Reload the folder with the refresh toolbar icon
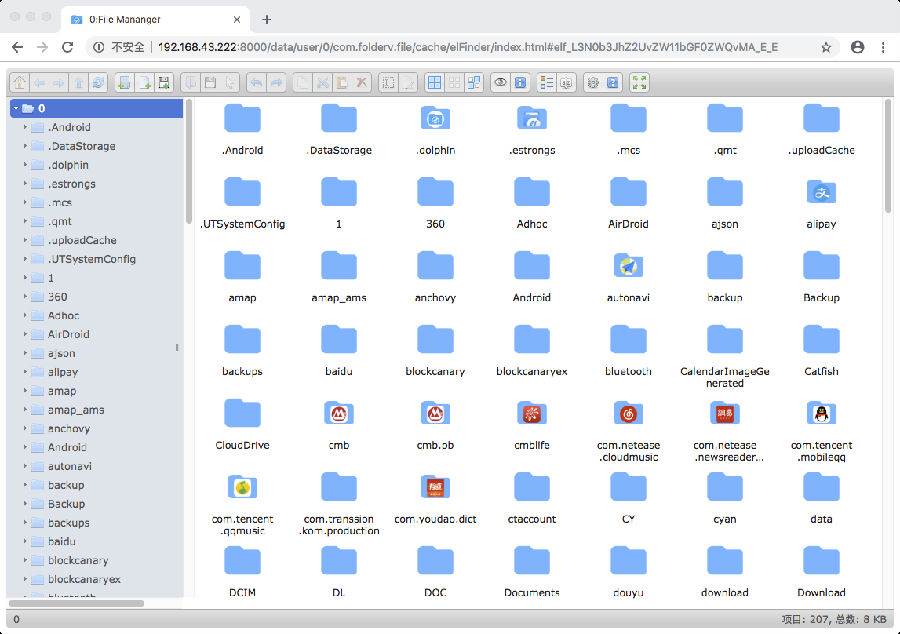This screenshot has height=634, width=900. [x=99, y=83]
